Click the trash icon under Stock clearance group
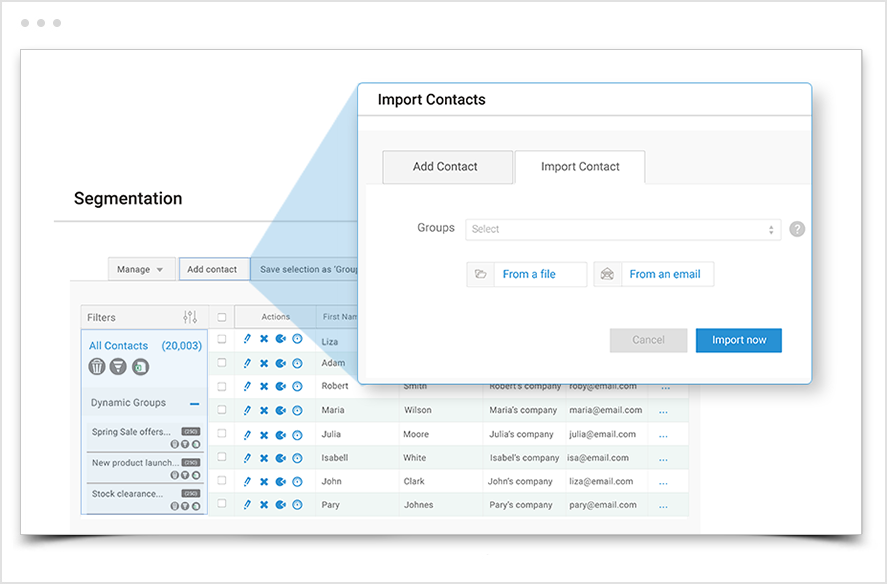The height and width of the screenshot is (584, 887). coord(175,506)
